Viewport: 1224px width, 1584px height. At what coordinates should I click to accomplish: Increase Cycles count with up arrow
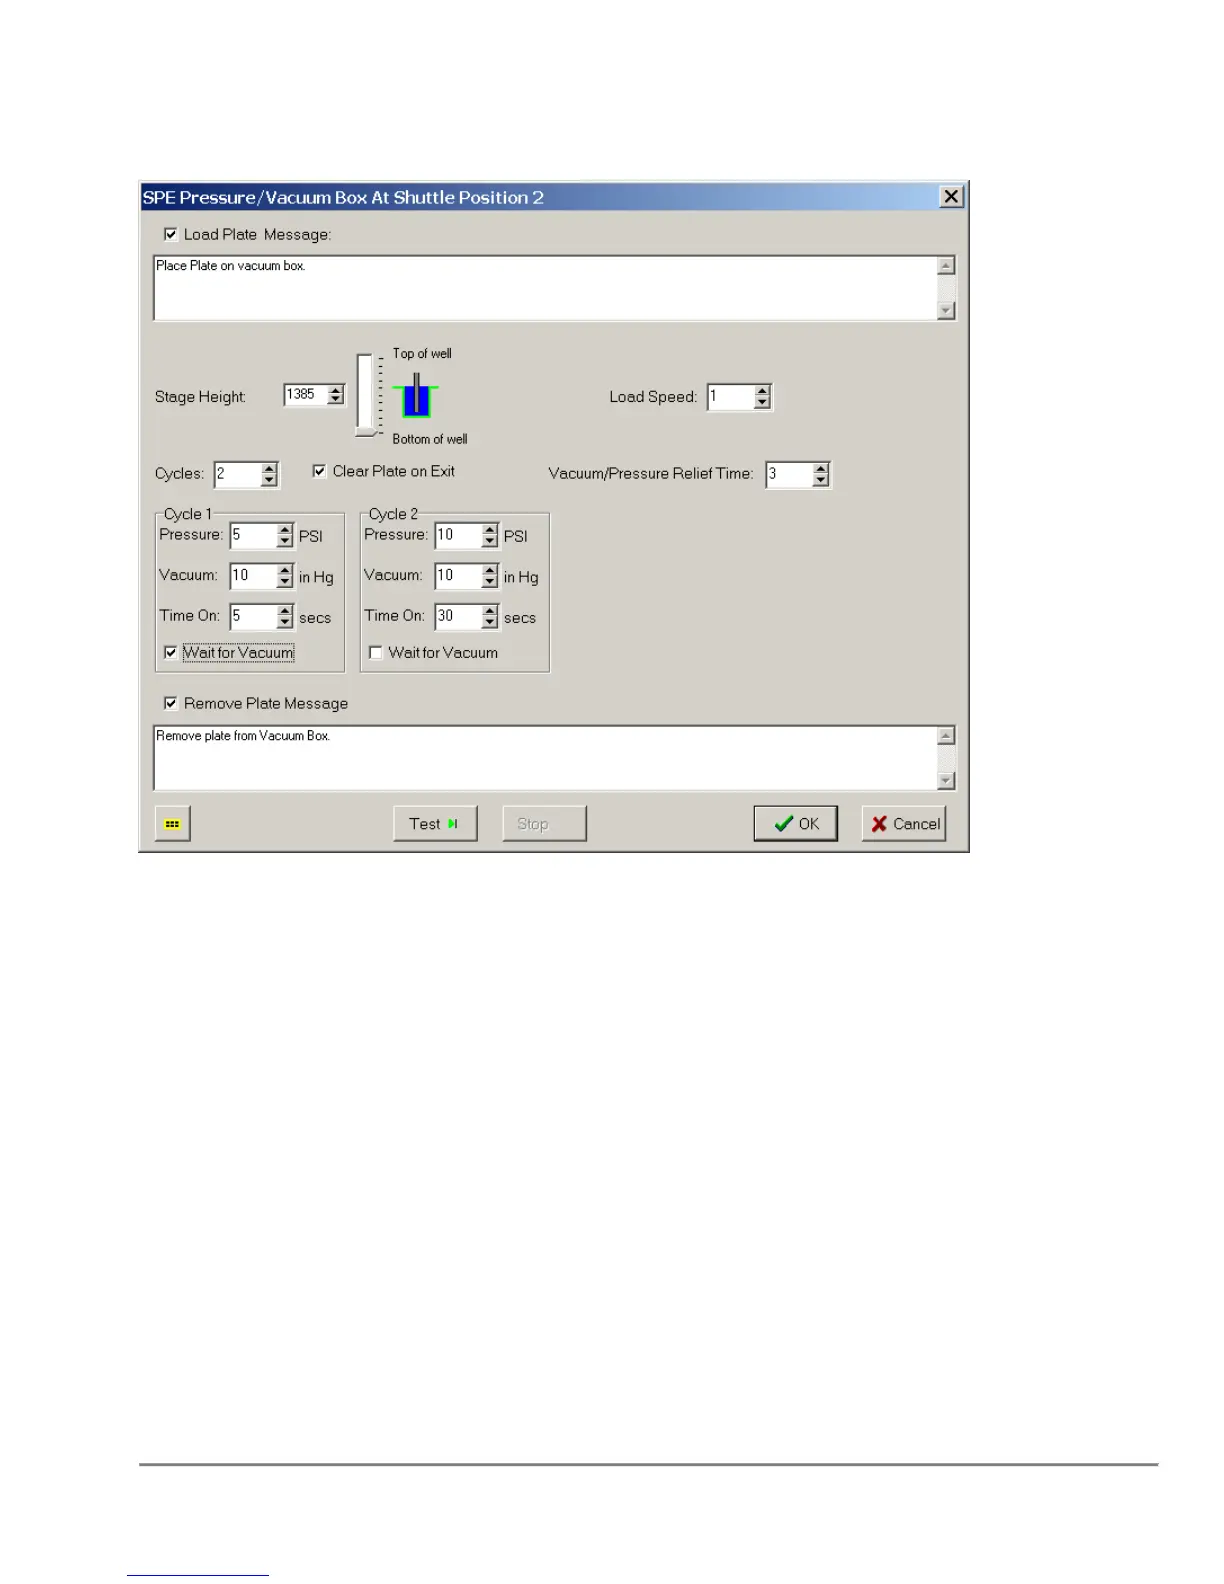(x=269, y=468)
